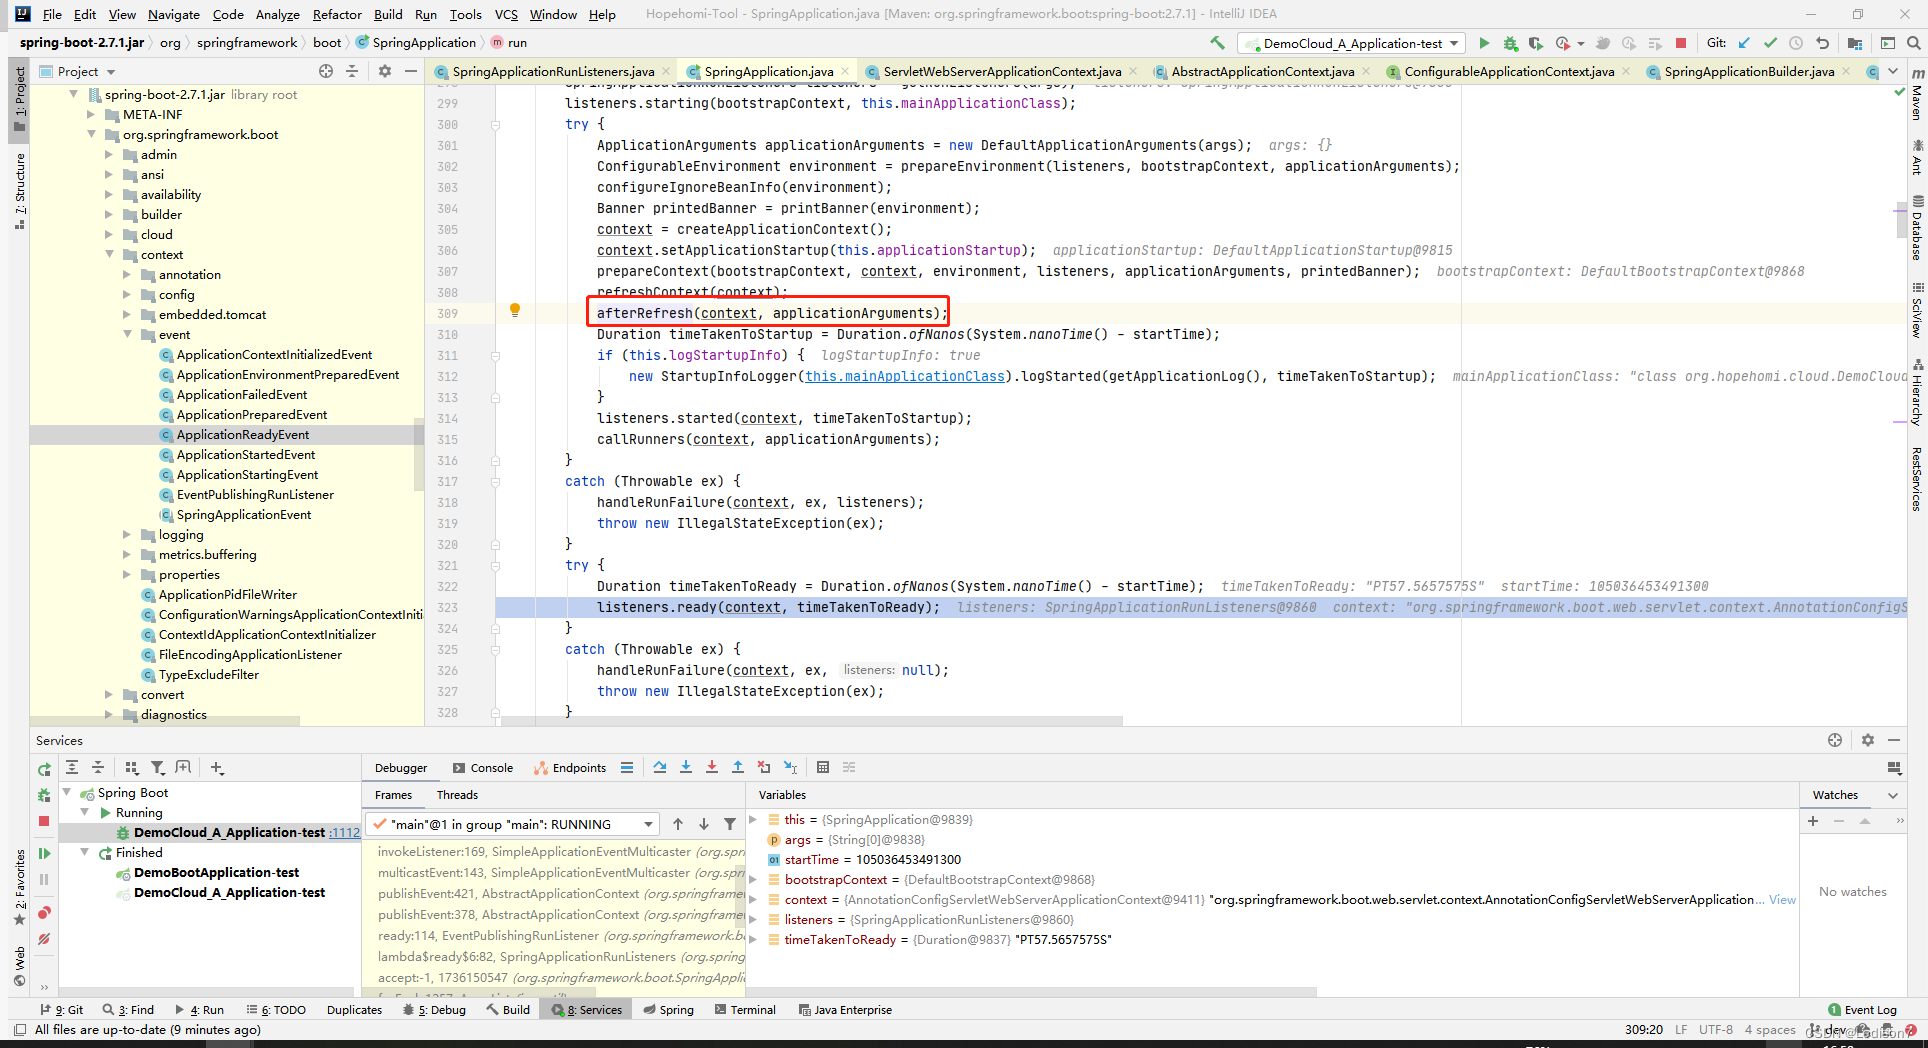Collapse the Finished node in Services tree
This screenshot has width=1928, height=1048.
[x=85, y=852]
